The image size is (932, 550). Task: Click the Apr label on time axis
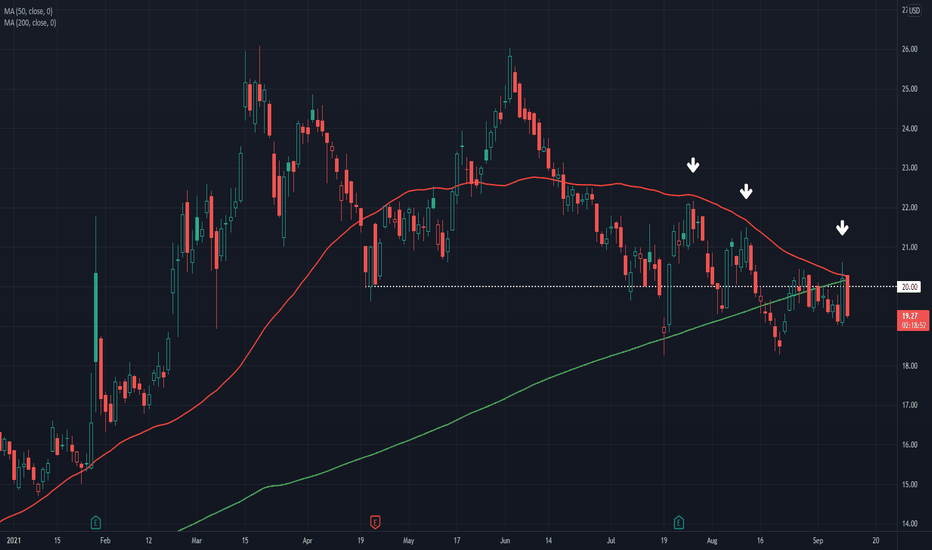[x=307, y=540]
